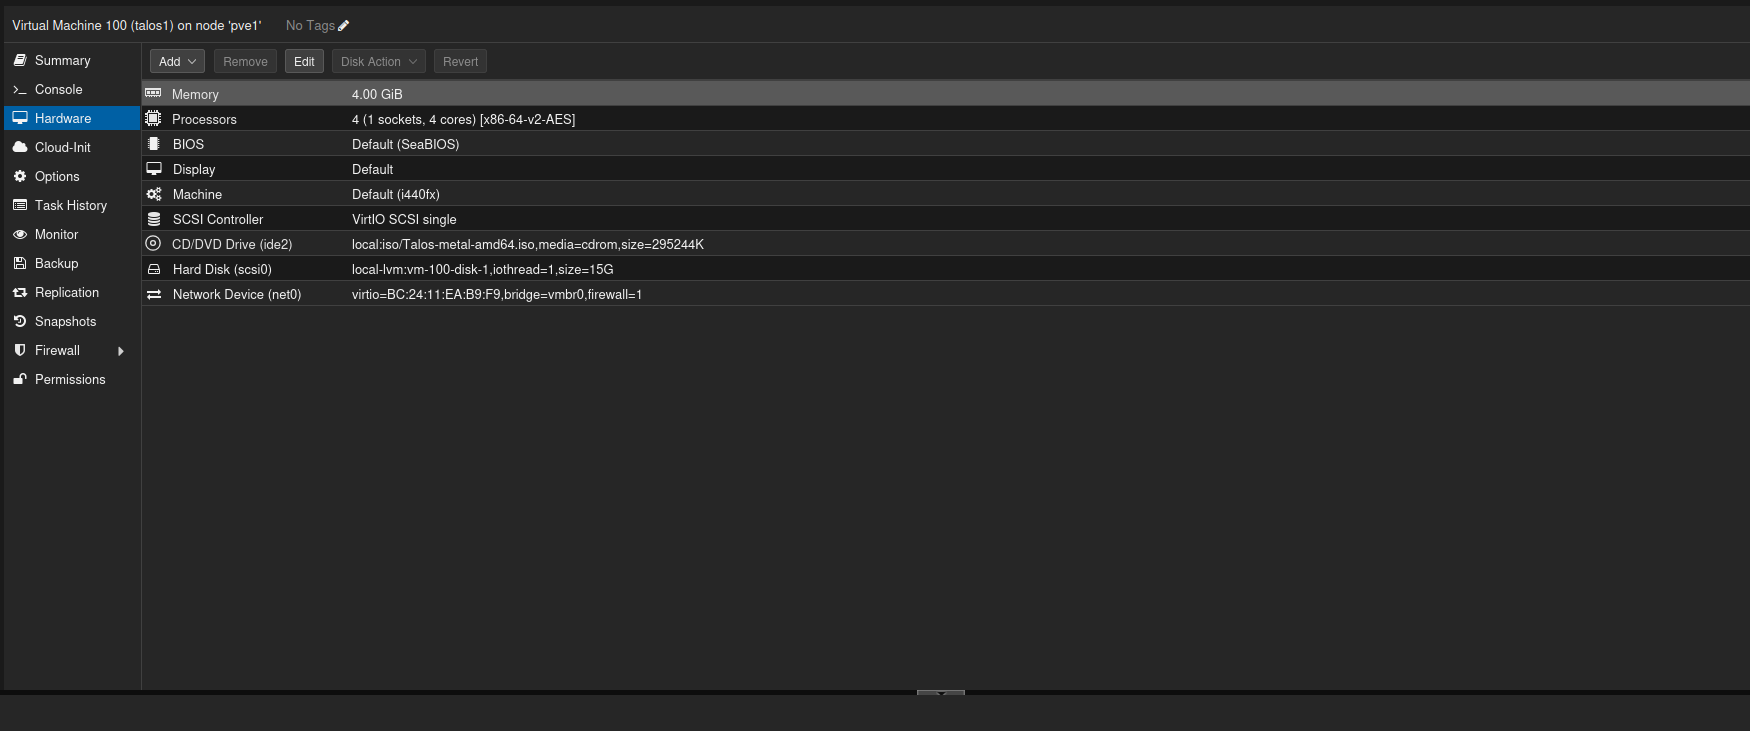Click the Memory row RAM icon
The height and width of the screenshot is (731, 1750).
point(153,93)
